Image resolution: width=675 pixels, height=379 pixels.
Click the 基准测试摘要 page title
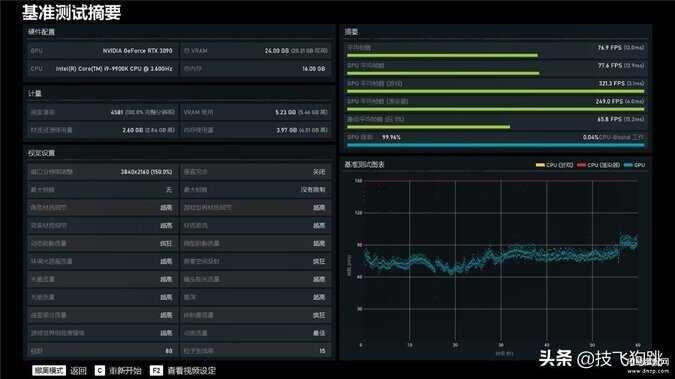pos(71,12)
